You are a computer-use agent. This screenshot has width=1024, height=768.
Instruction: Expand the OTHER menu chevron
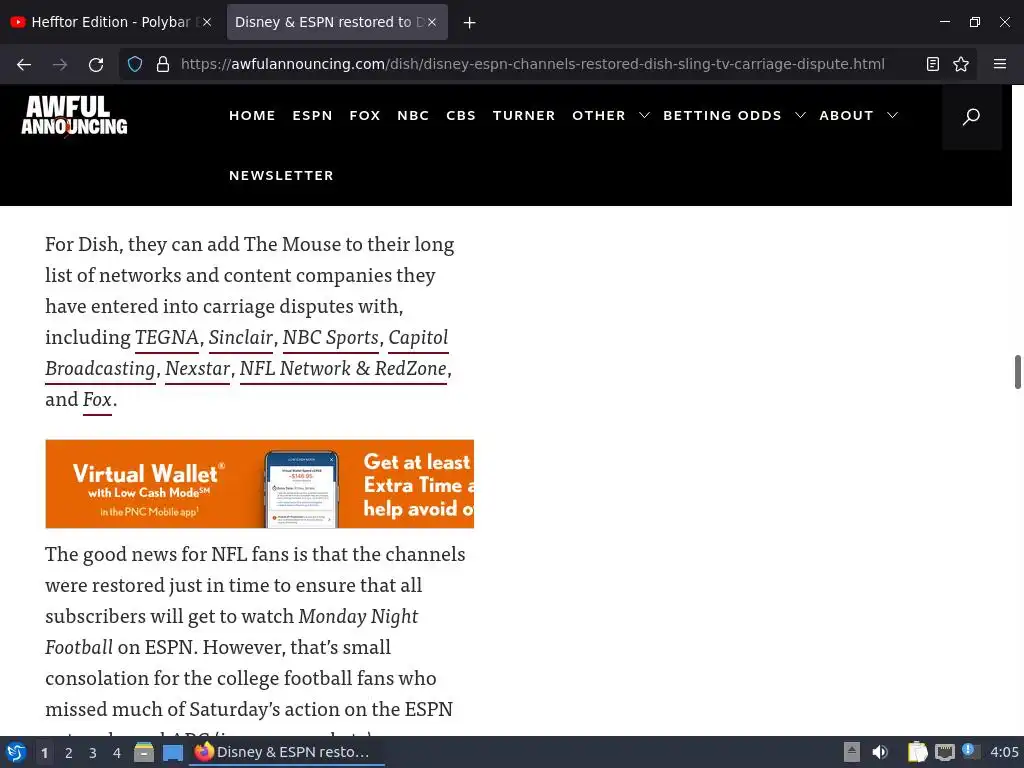click(644, 116)
